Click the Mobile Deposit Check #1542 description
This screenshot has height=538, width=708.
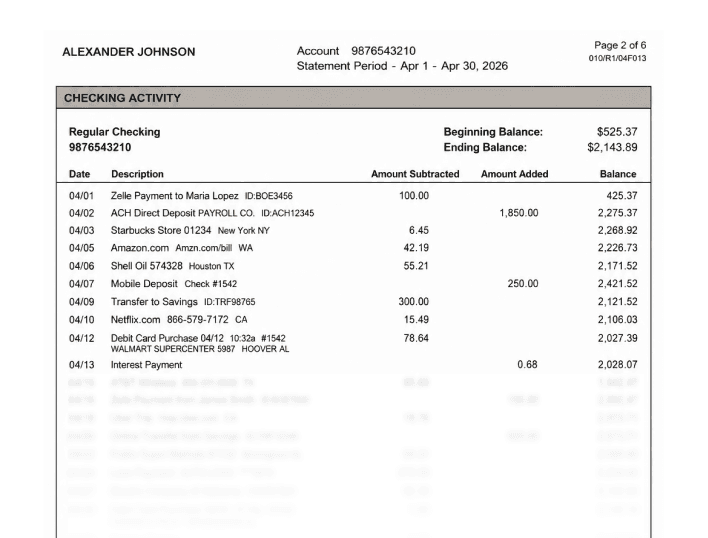(x=174, y=283)
